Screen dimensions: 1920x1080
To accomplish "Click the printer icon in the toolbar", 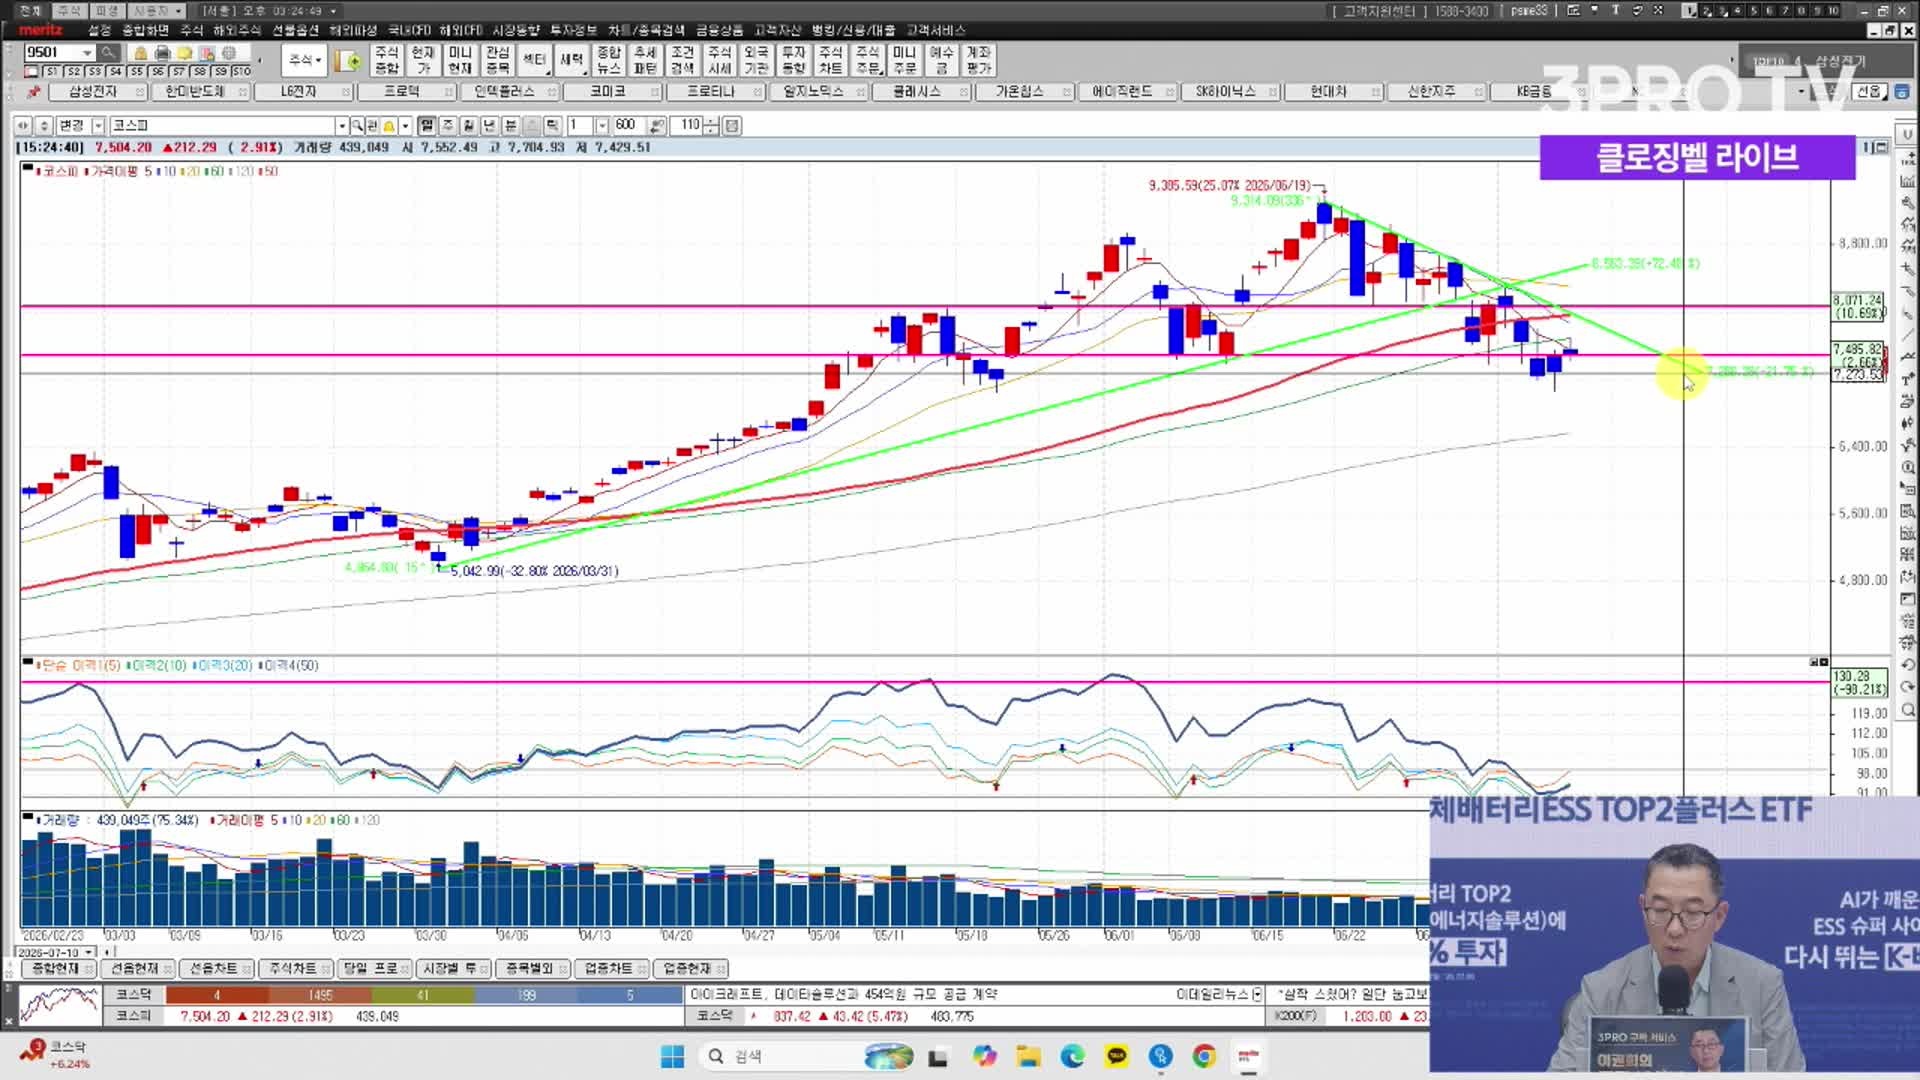I will (x=162, y=53).
